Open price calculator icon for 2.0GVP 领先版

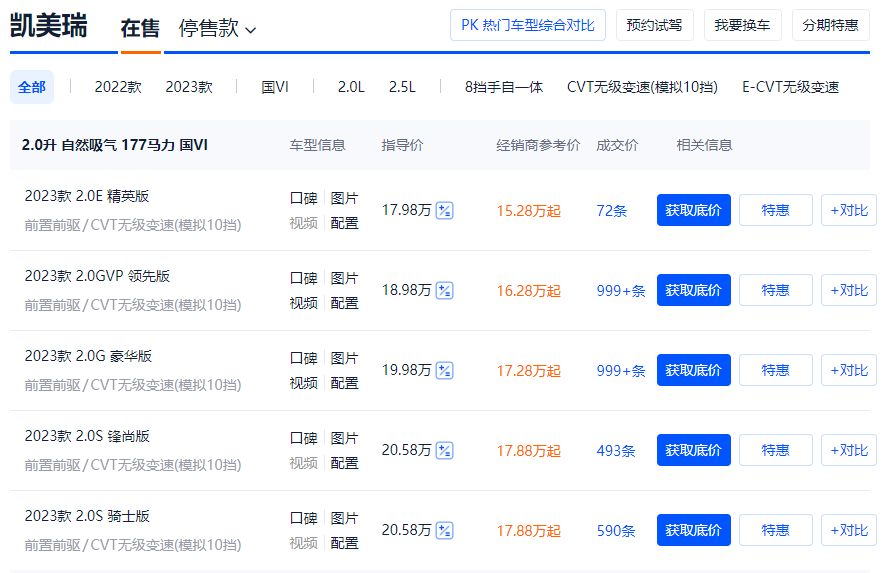444,290
